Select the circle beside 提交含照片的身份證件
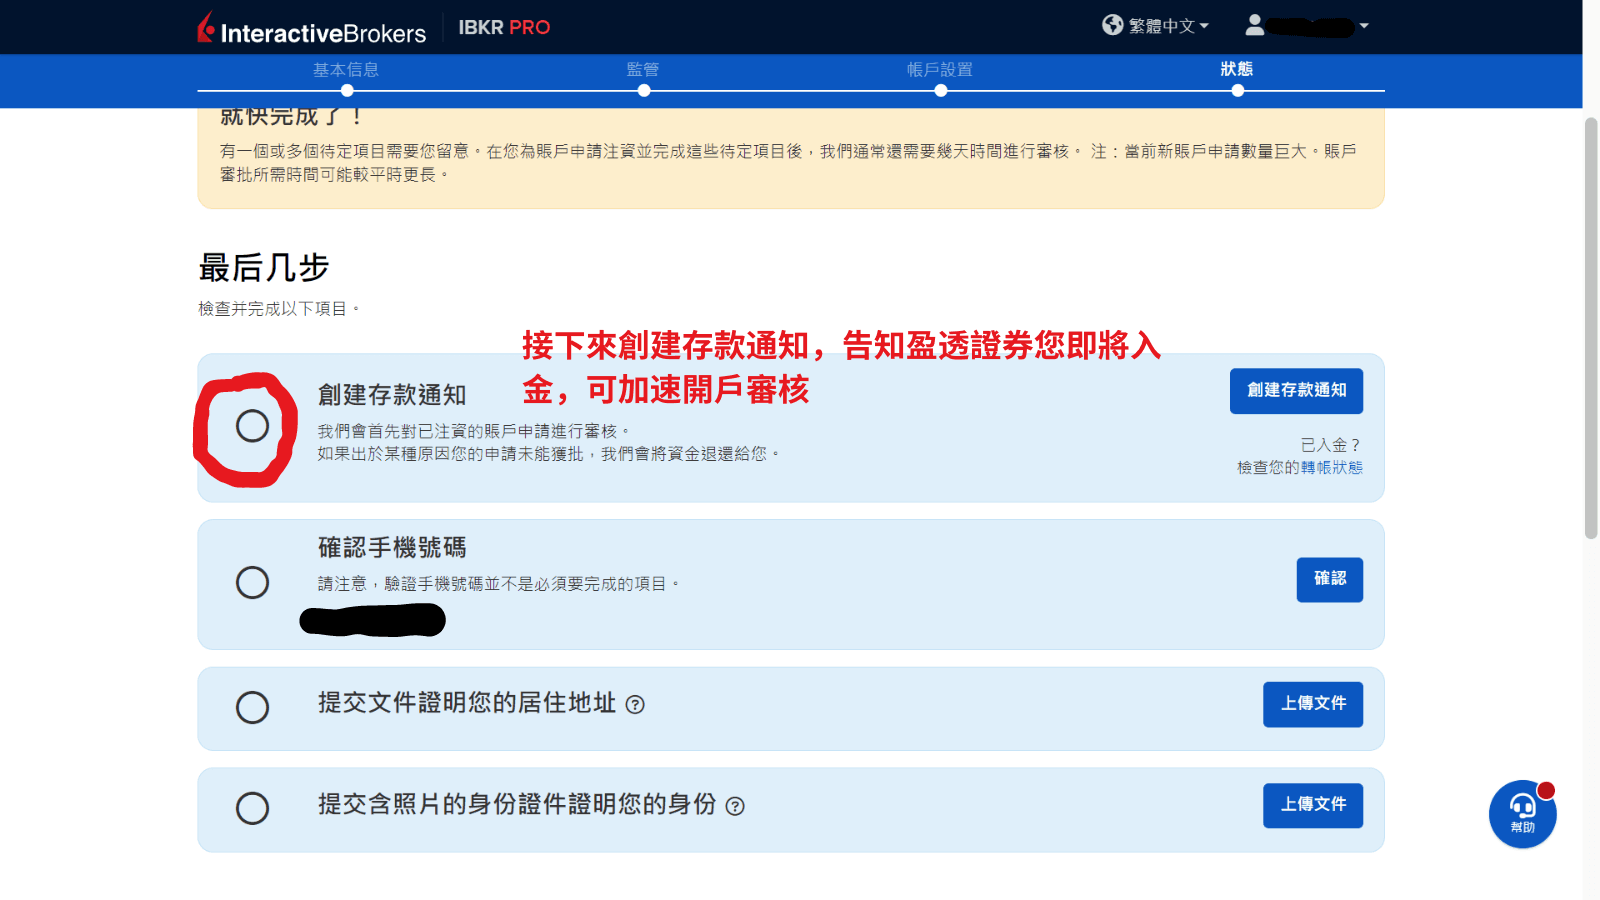This screenshot has height=900, width=1600. 253,808
